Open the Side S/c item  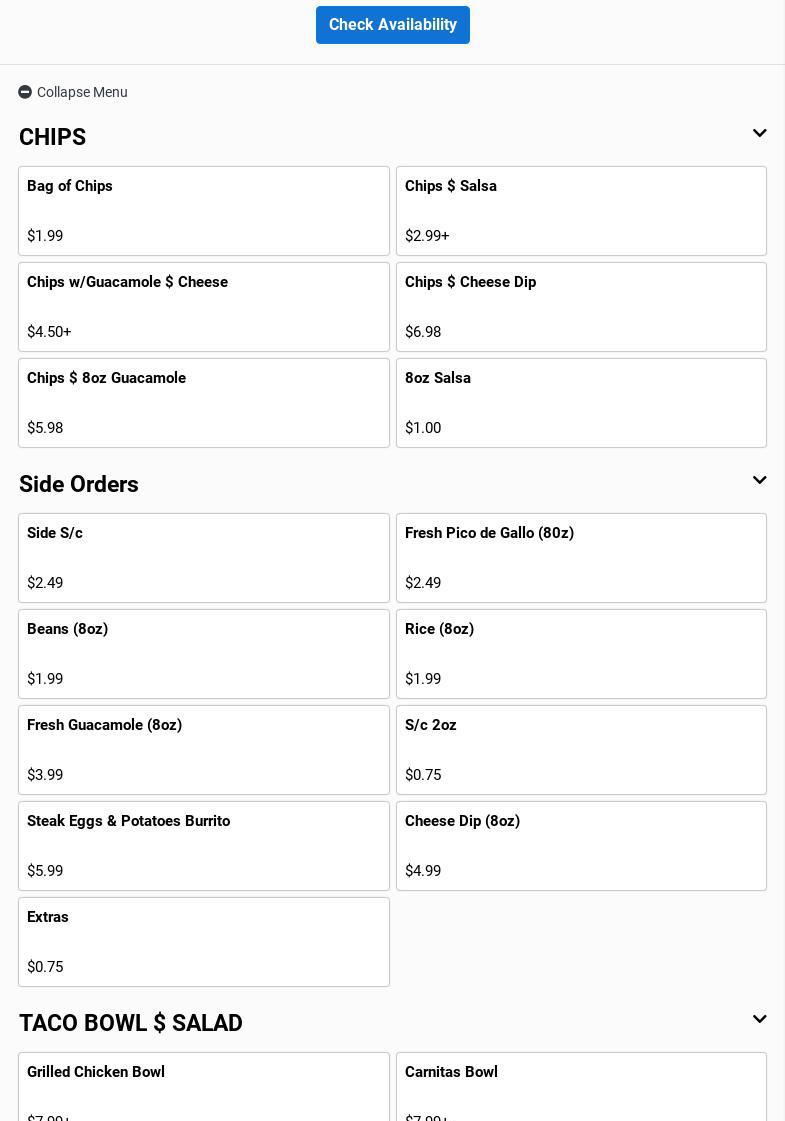coord(204,558)
